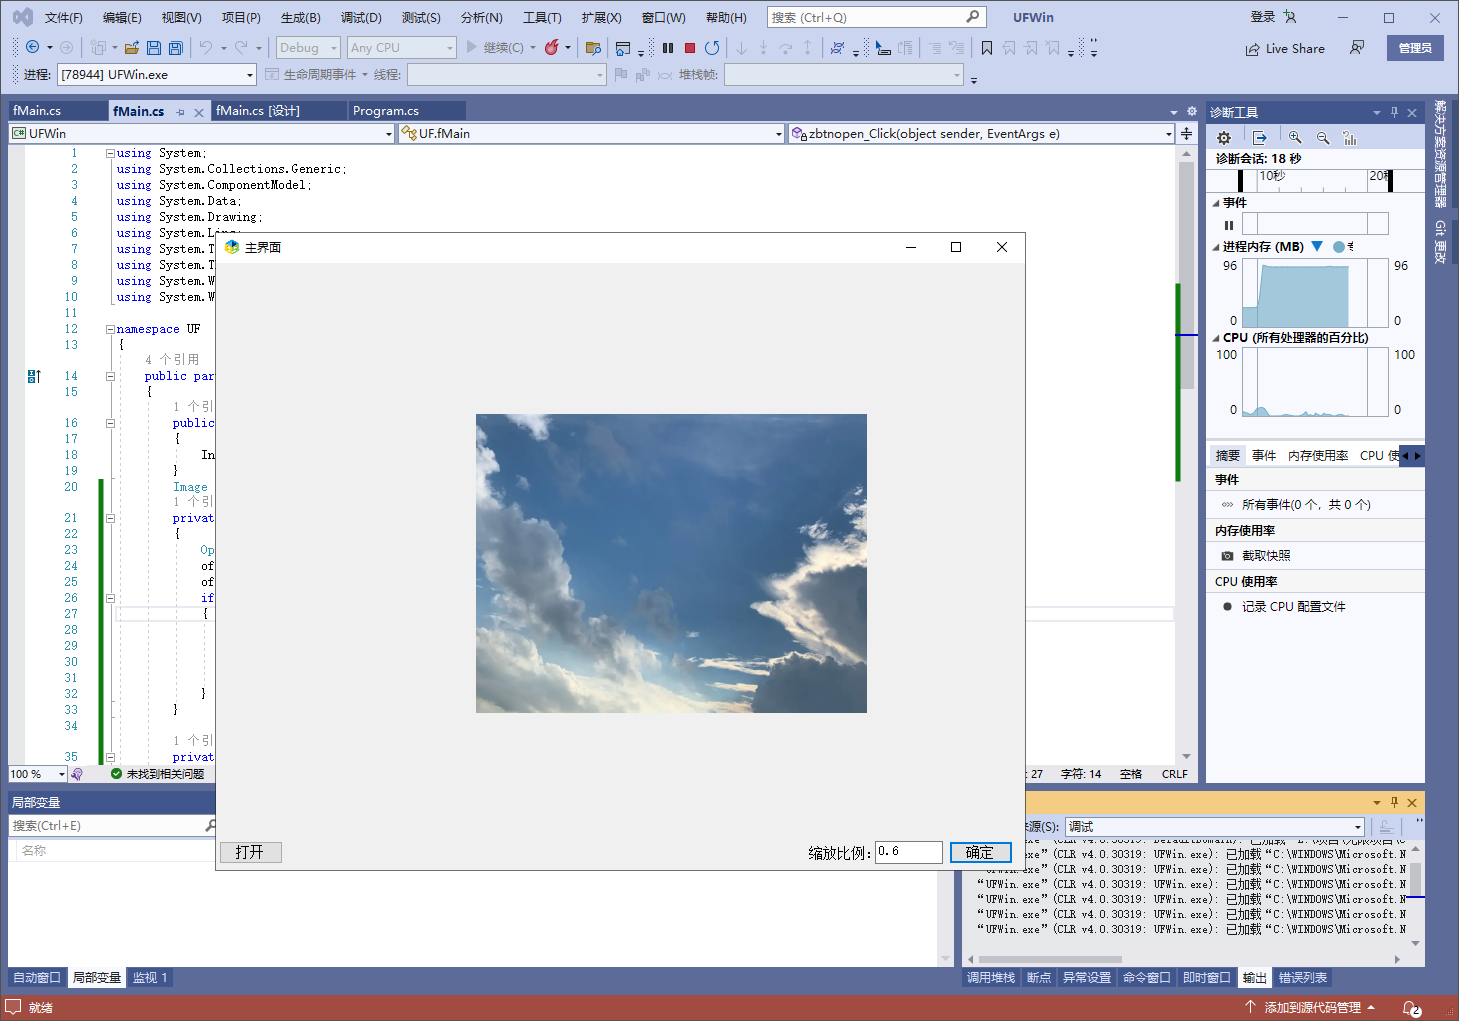The height and width of the screenshot is (1021, 1459).
Task: Click 登录 sign-in link
Action: [x=1263, y=17]
